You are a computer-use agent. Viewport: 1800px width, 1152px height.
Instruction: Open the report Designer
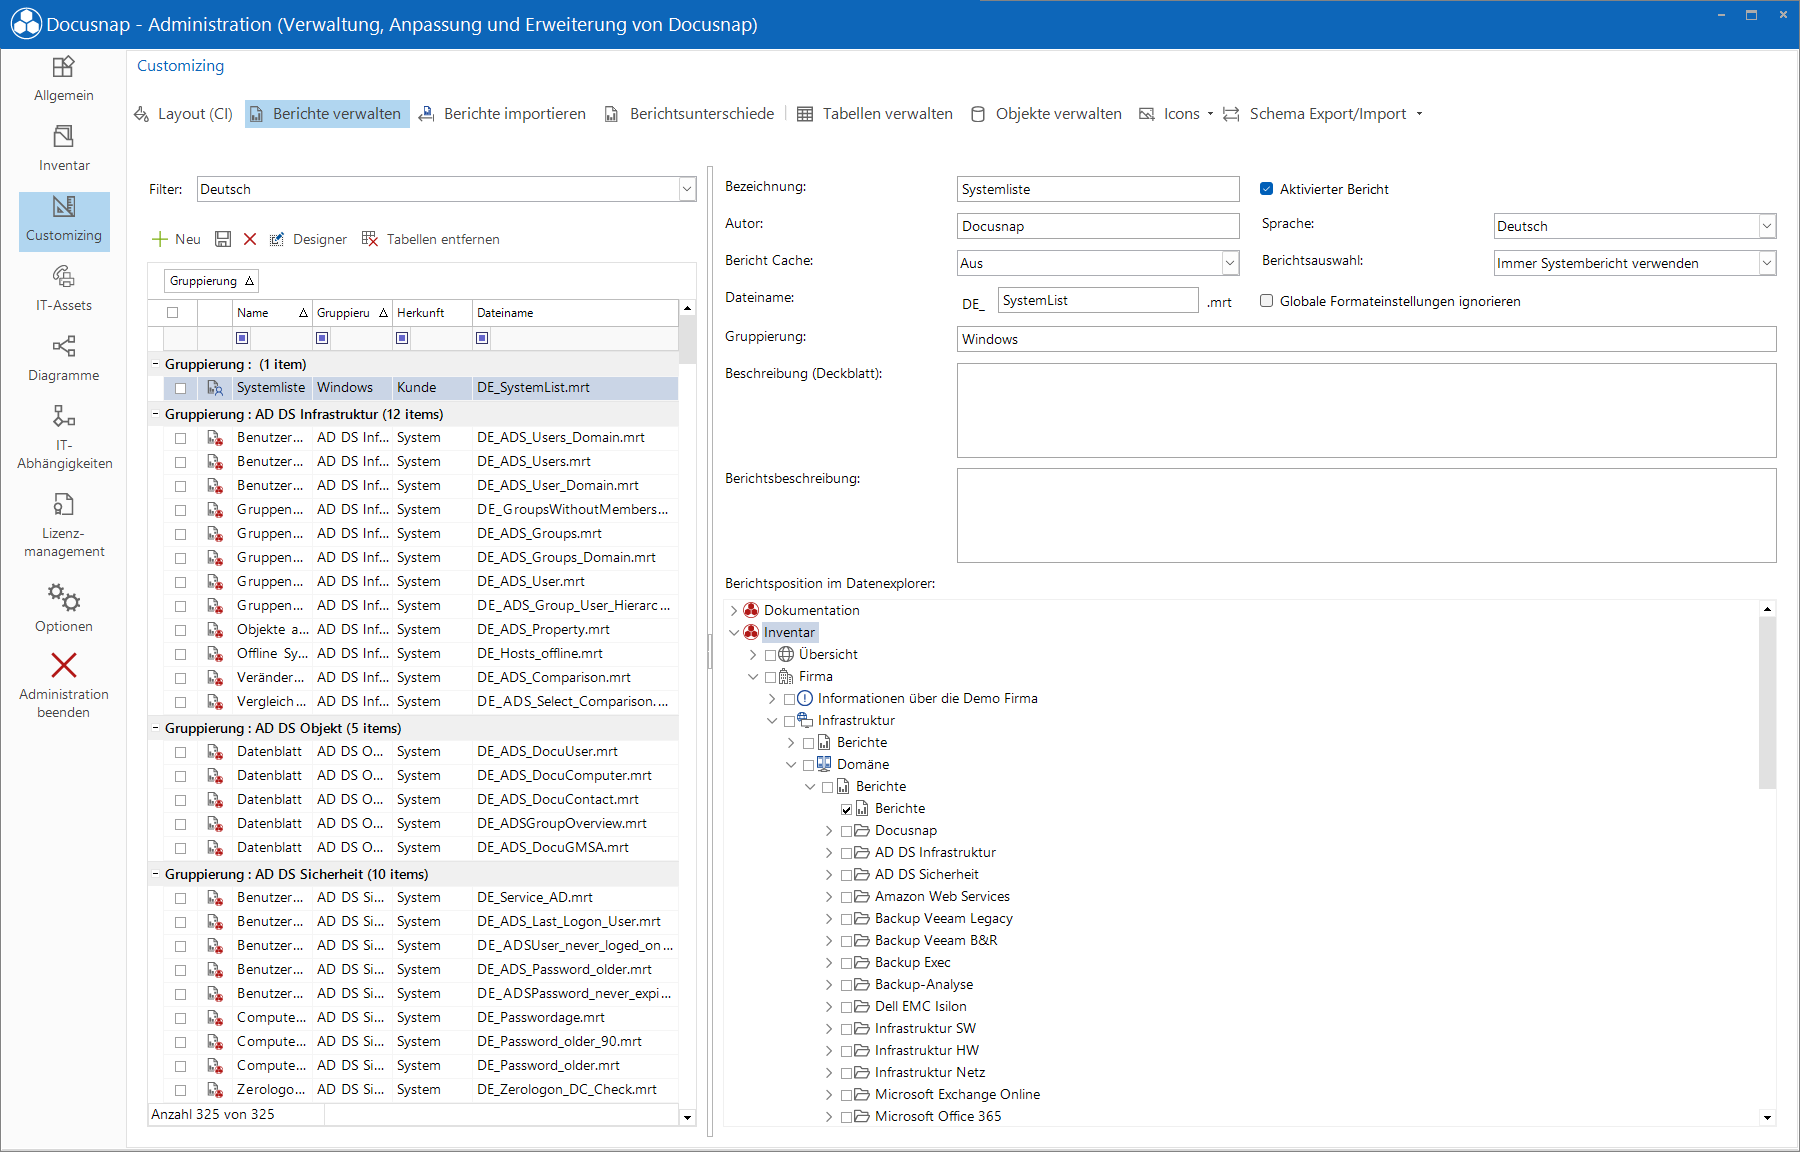pyautogui.click(x=308, y=239)
